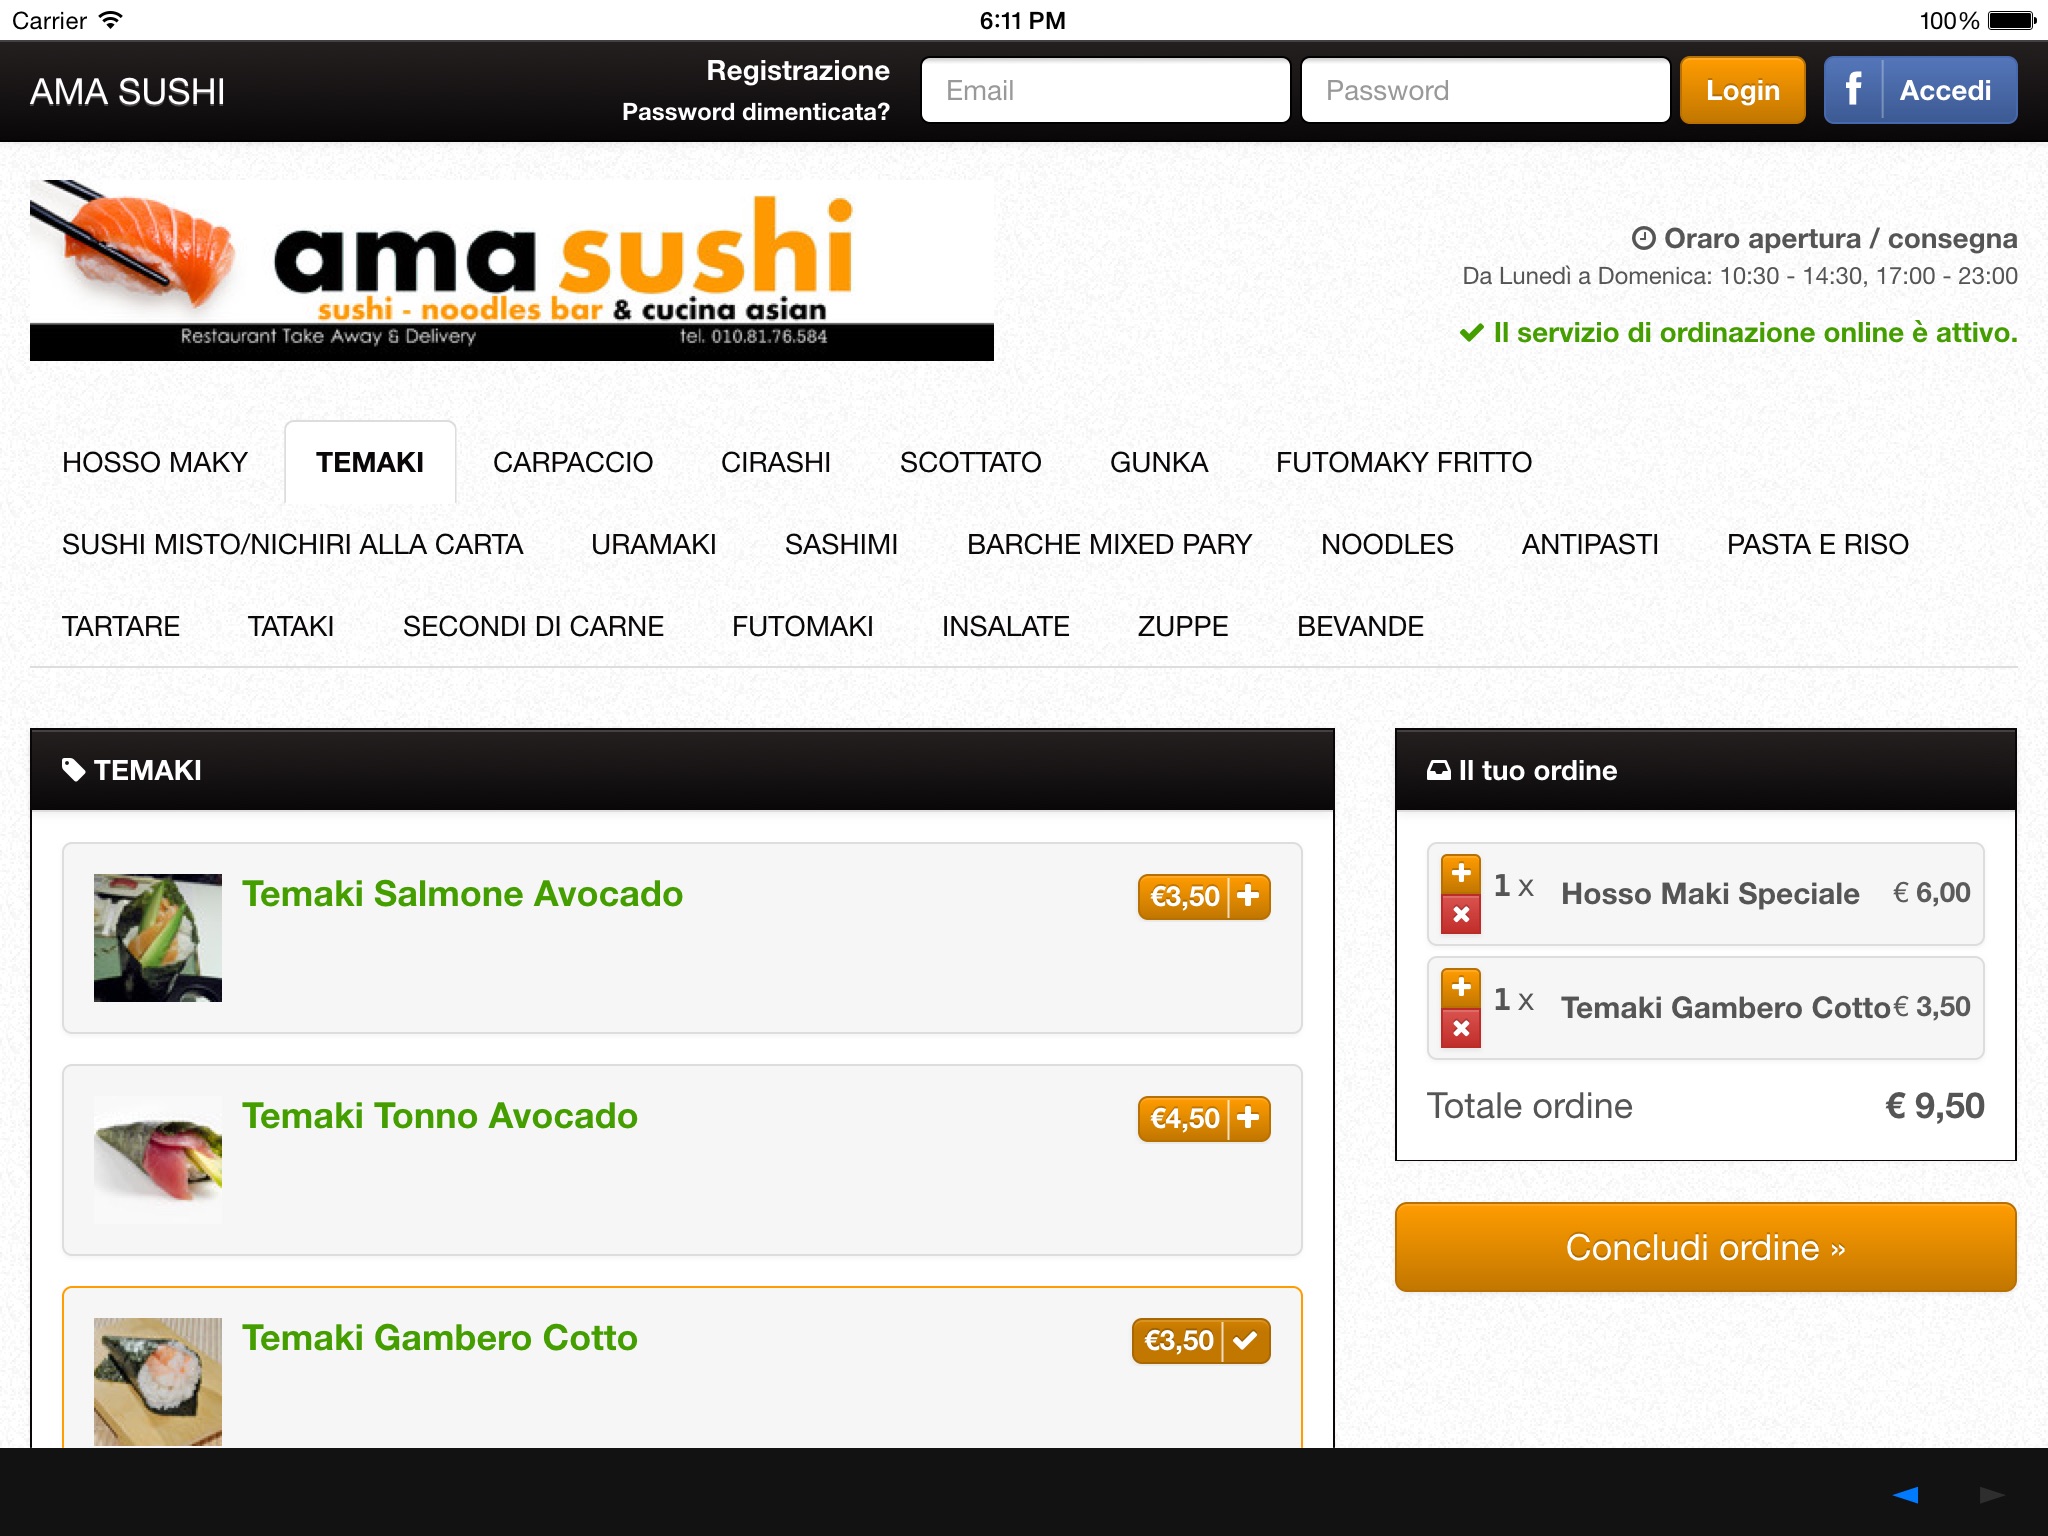
Task: Increase Temaki Gambero Cotto quantity in order
Action: pos(1460,987)
